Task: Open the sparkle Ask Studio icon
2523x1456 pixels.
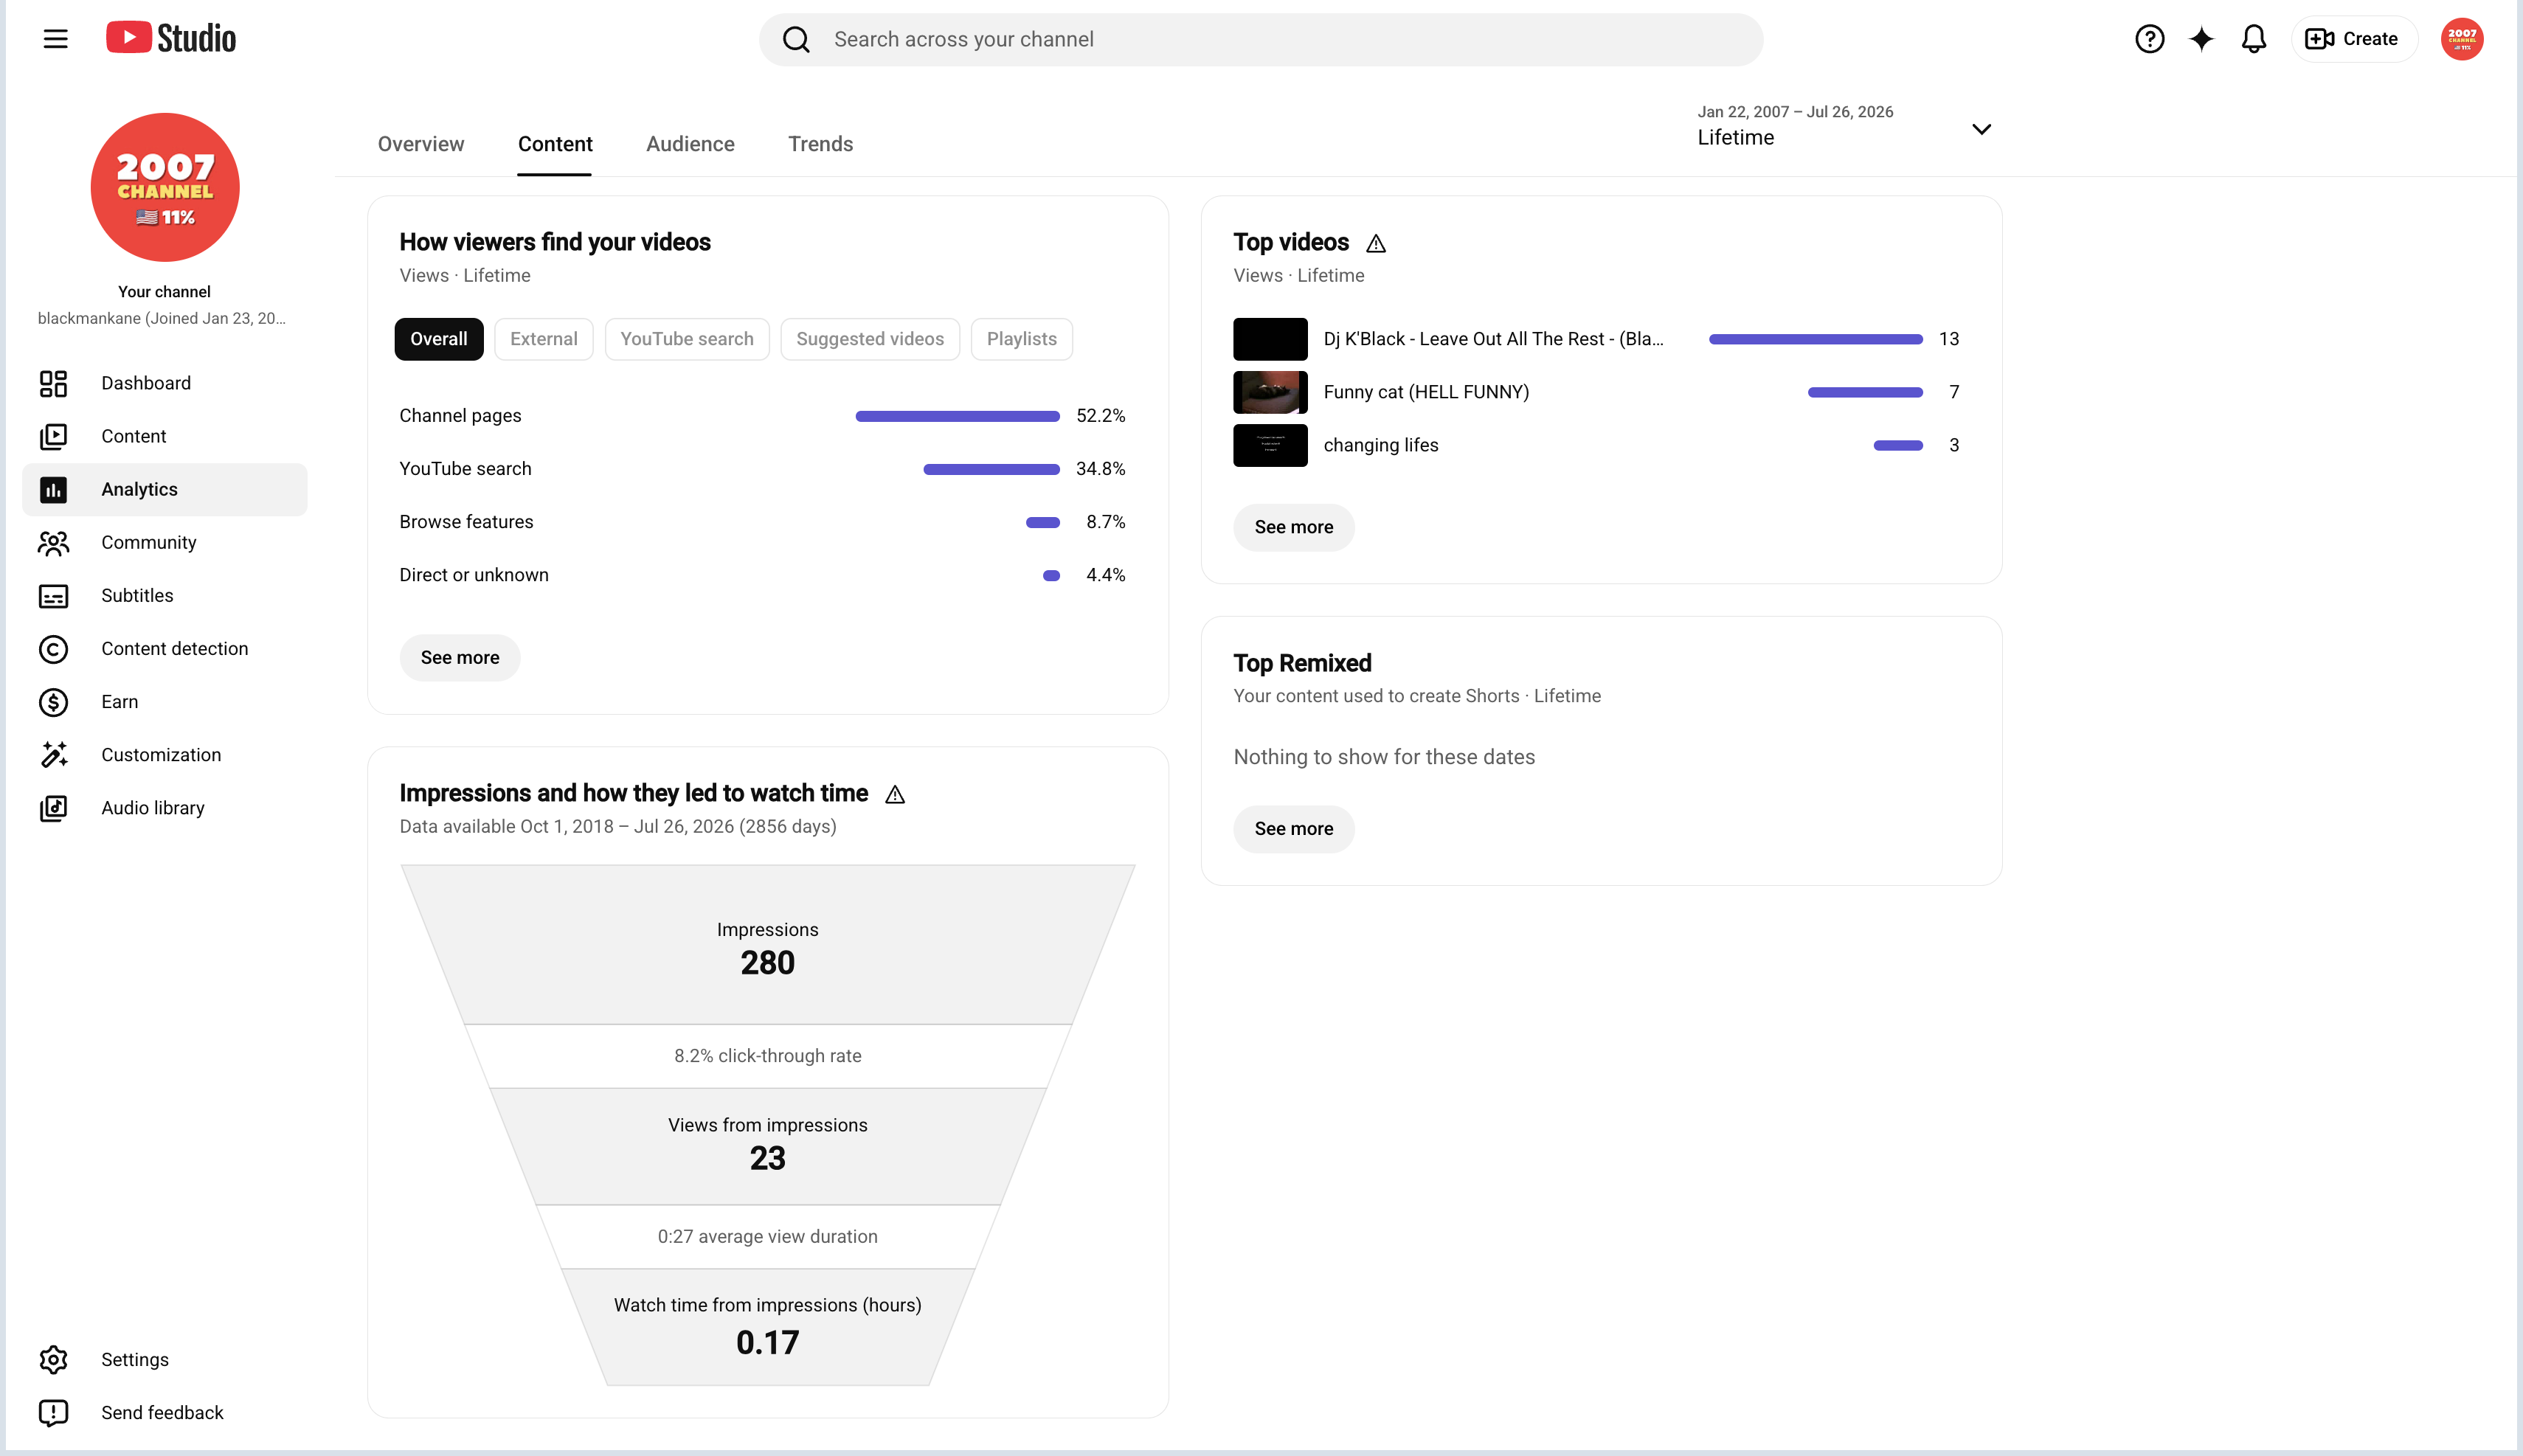Action: 2201,39
